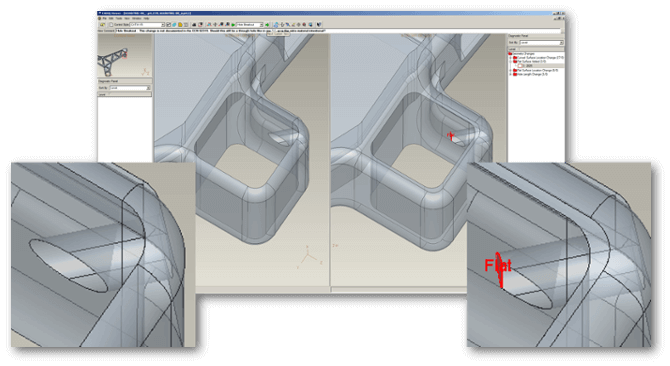670x366 pixels.
Task: Click the first icon on the toolbar
Action: (103, 24)
